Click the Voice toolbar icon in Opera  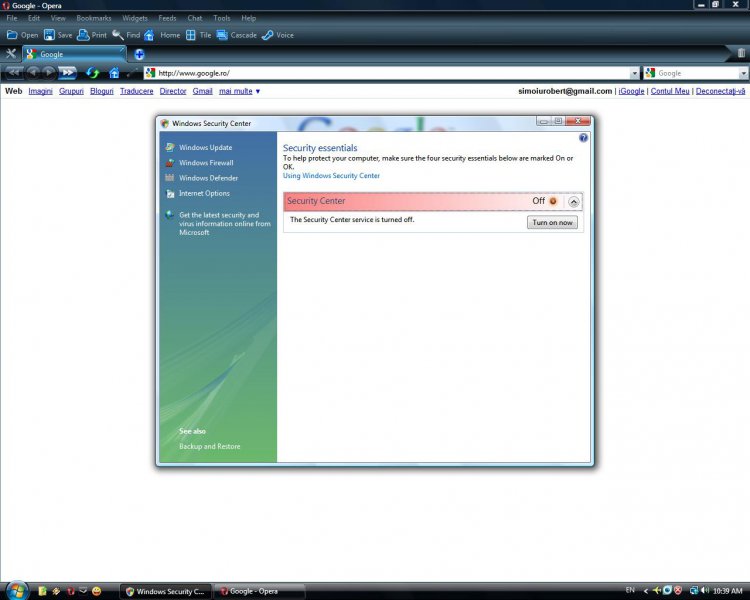[x=267, y=35]
